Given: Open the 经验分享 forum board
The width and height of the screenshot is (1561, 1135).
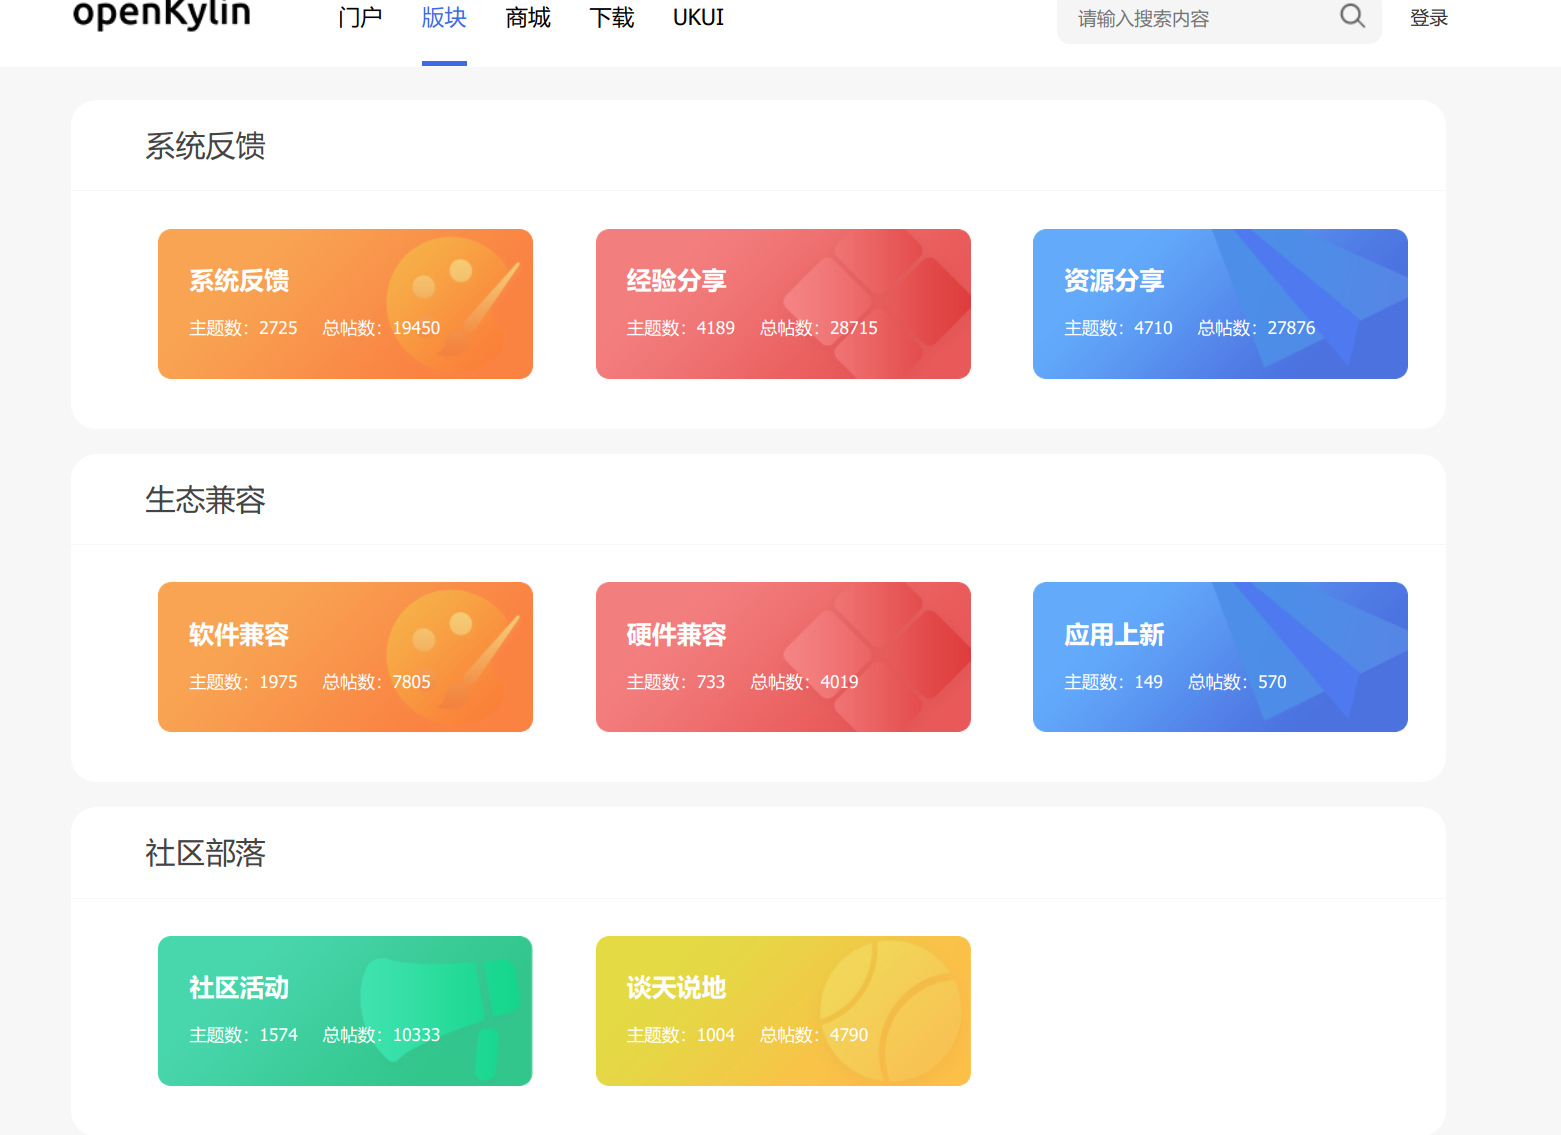Looking at the screenshot, I should 783,303.
